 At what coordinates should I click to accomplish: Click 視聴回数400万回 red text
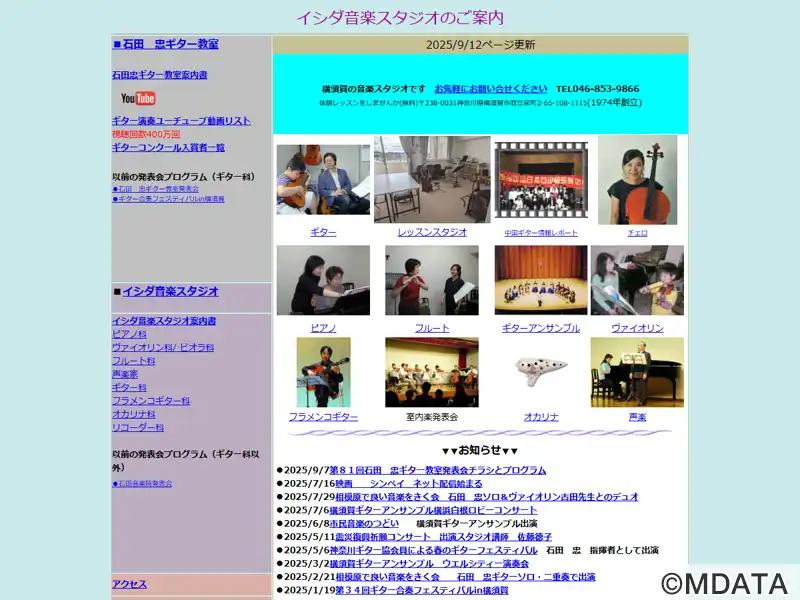pyautogui.click(x=146, y=134)
